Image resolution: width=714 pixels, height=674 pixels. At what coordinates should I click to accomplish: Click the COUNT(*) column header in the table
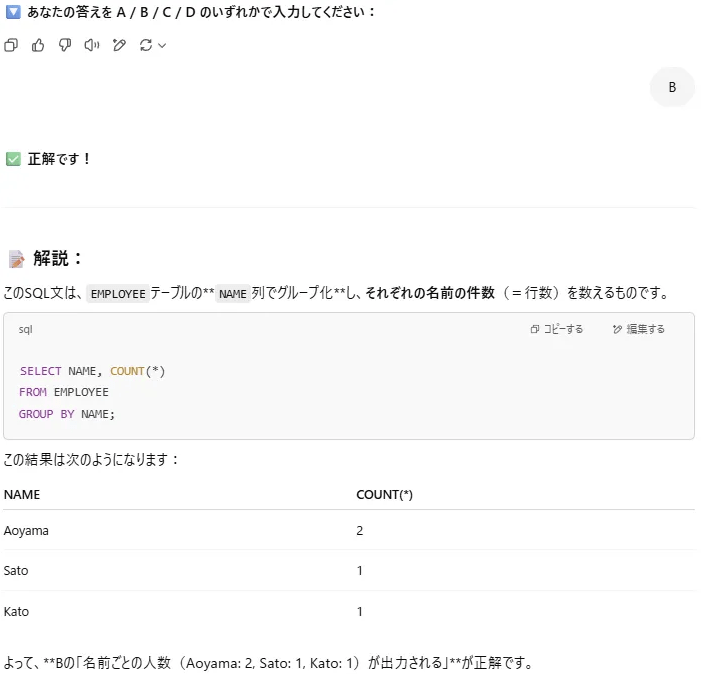point(384,494)
